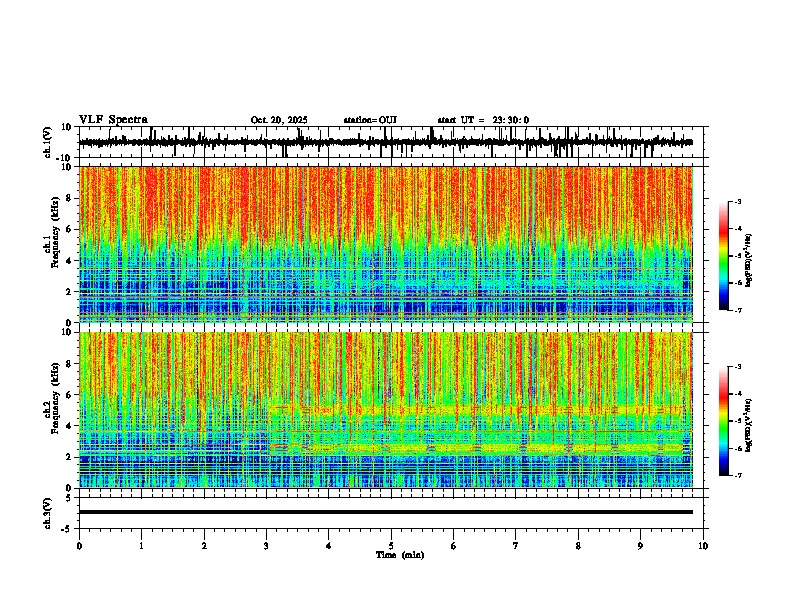Click the time axis tick '10'
Image resolution: width=792 pixels, height=612 pixels.
[703, 546]
